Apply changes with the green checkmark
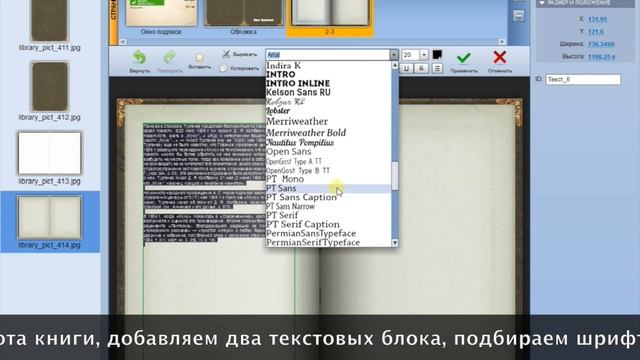 point(463,58)
